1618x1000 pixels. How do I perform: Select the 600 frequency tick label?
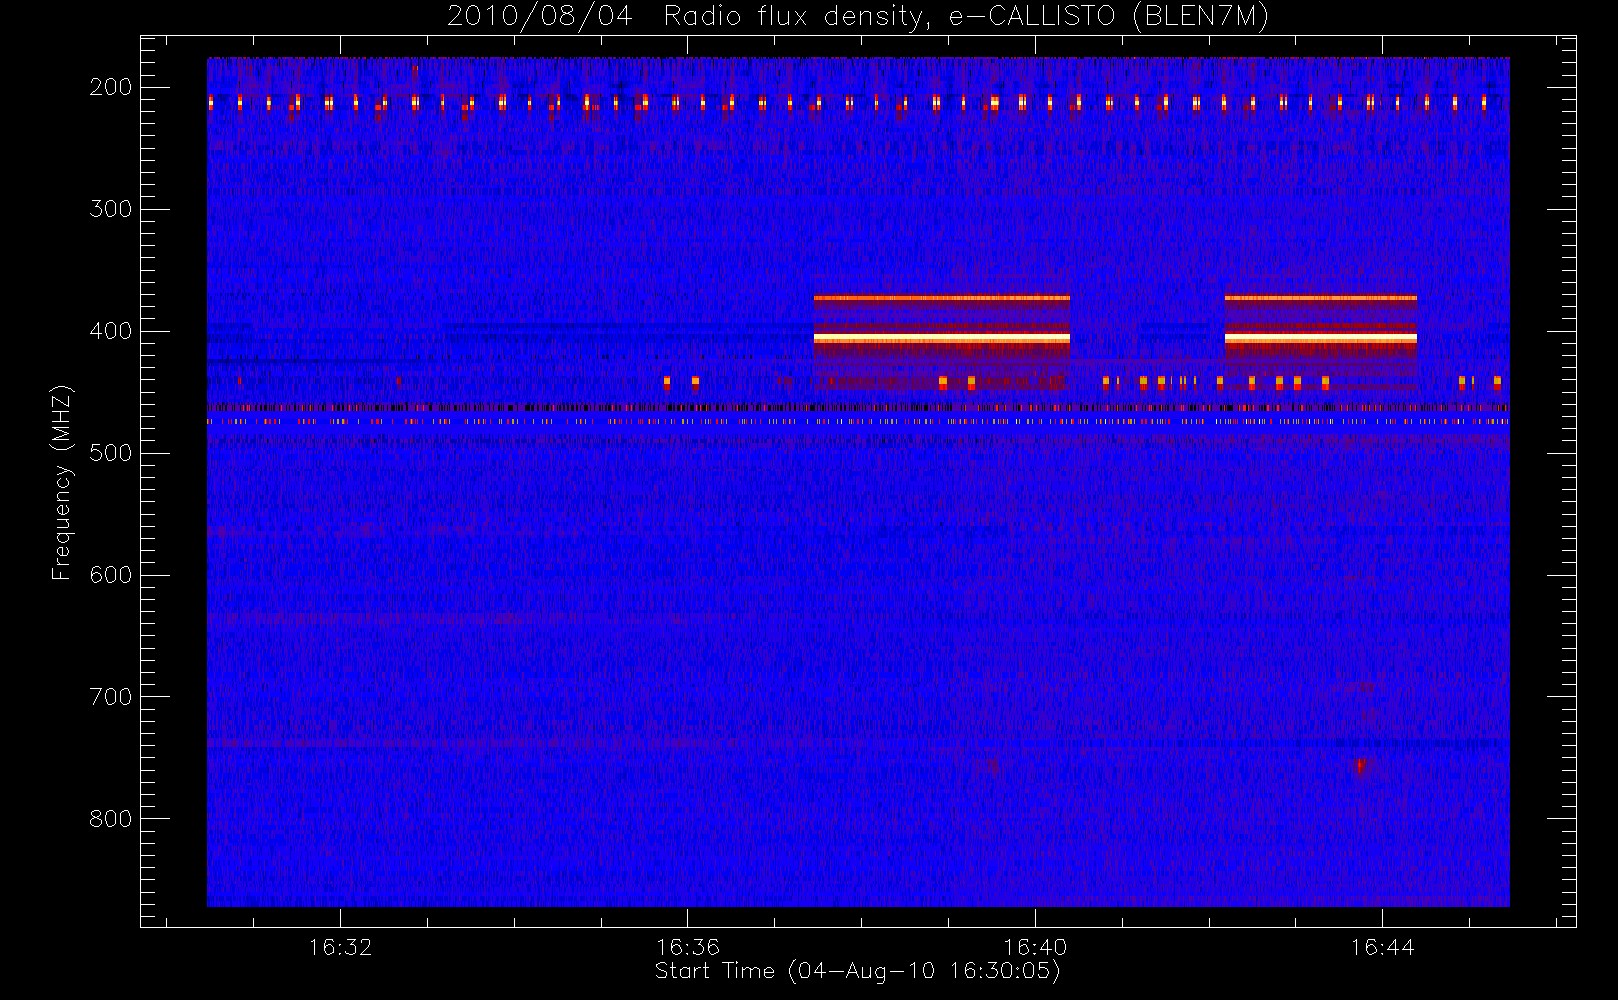click(111, 575)
